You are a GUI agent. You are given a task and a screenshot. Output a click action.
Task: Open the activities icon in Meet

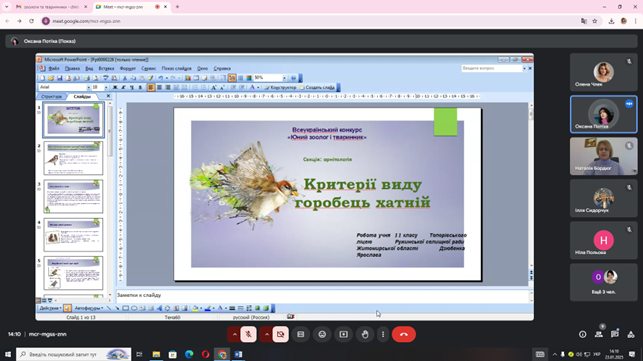pyautogui.click(x=631, y=334)
